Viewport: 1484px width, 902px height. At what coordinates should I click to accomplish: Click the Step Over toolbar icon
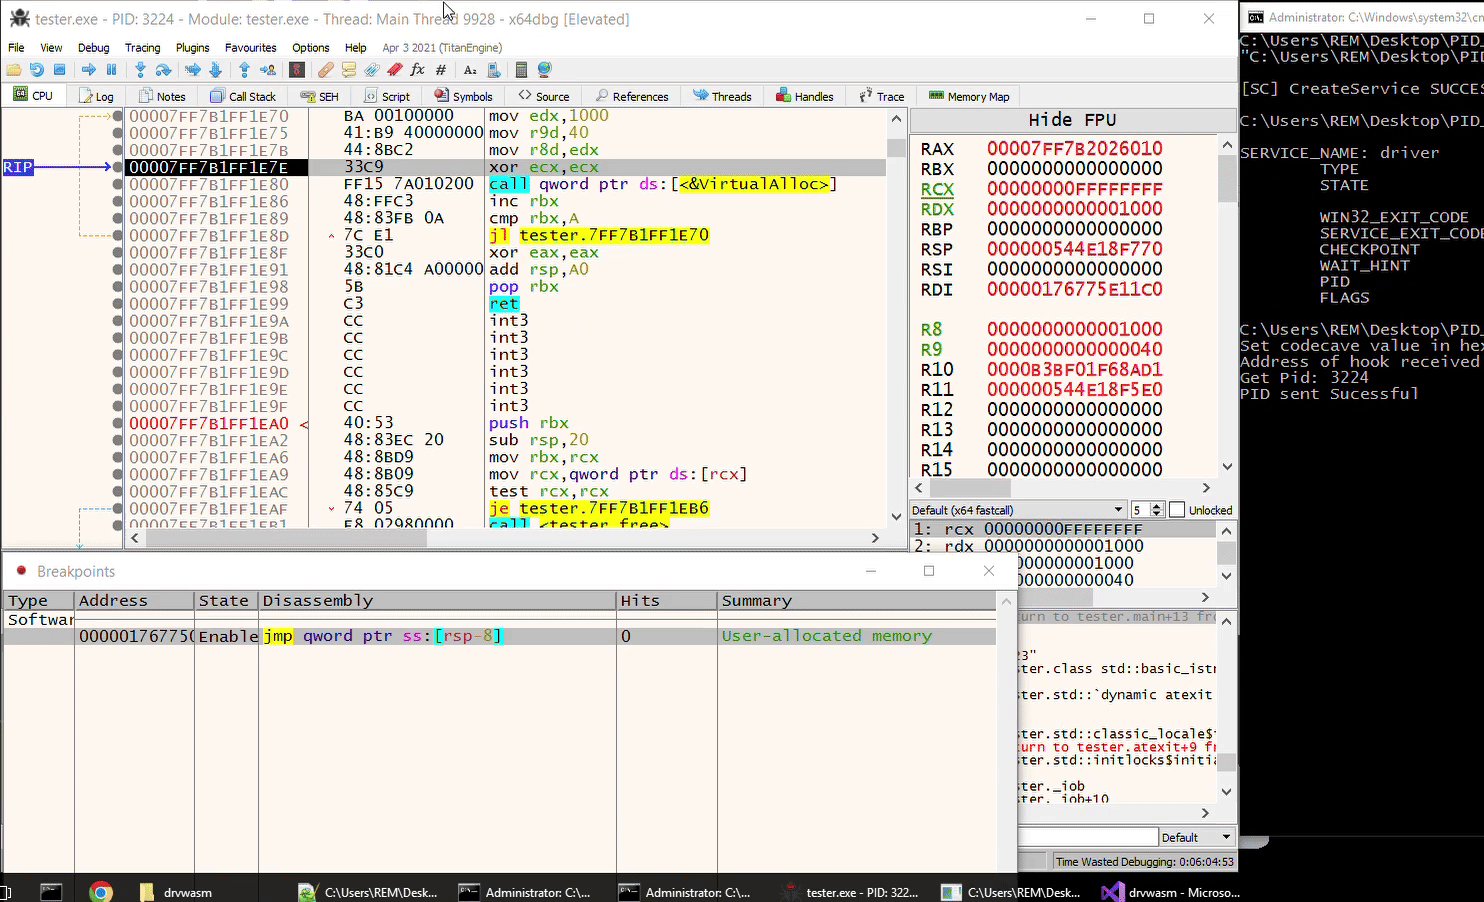coord(163,70)
